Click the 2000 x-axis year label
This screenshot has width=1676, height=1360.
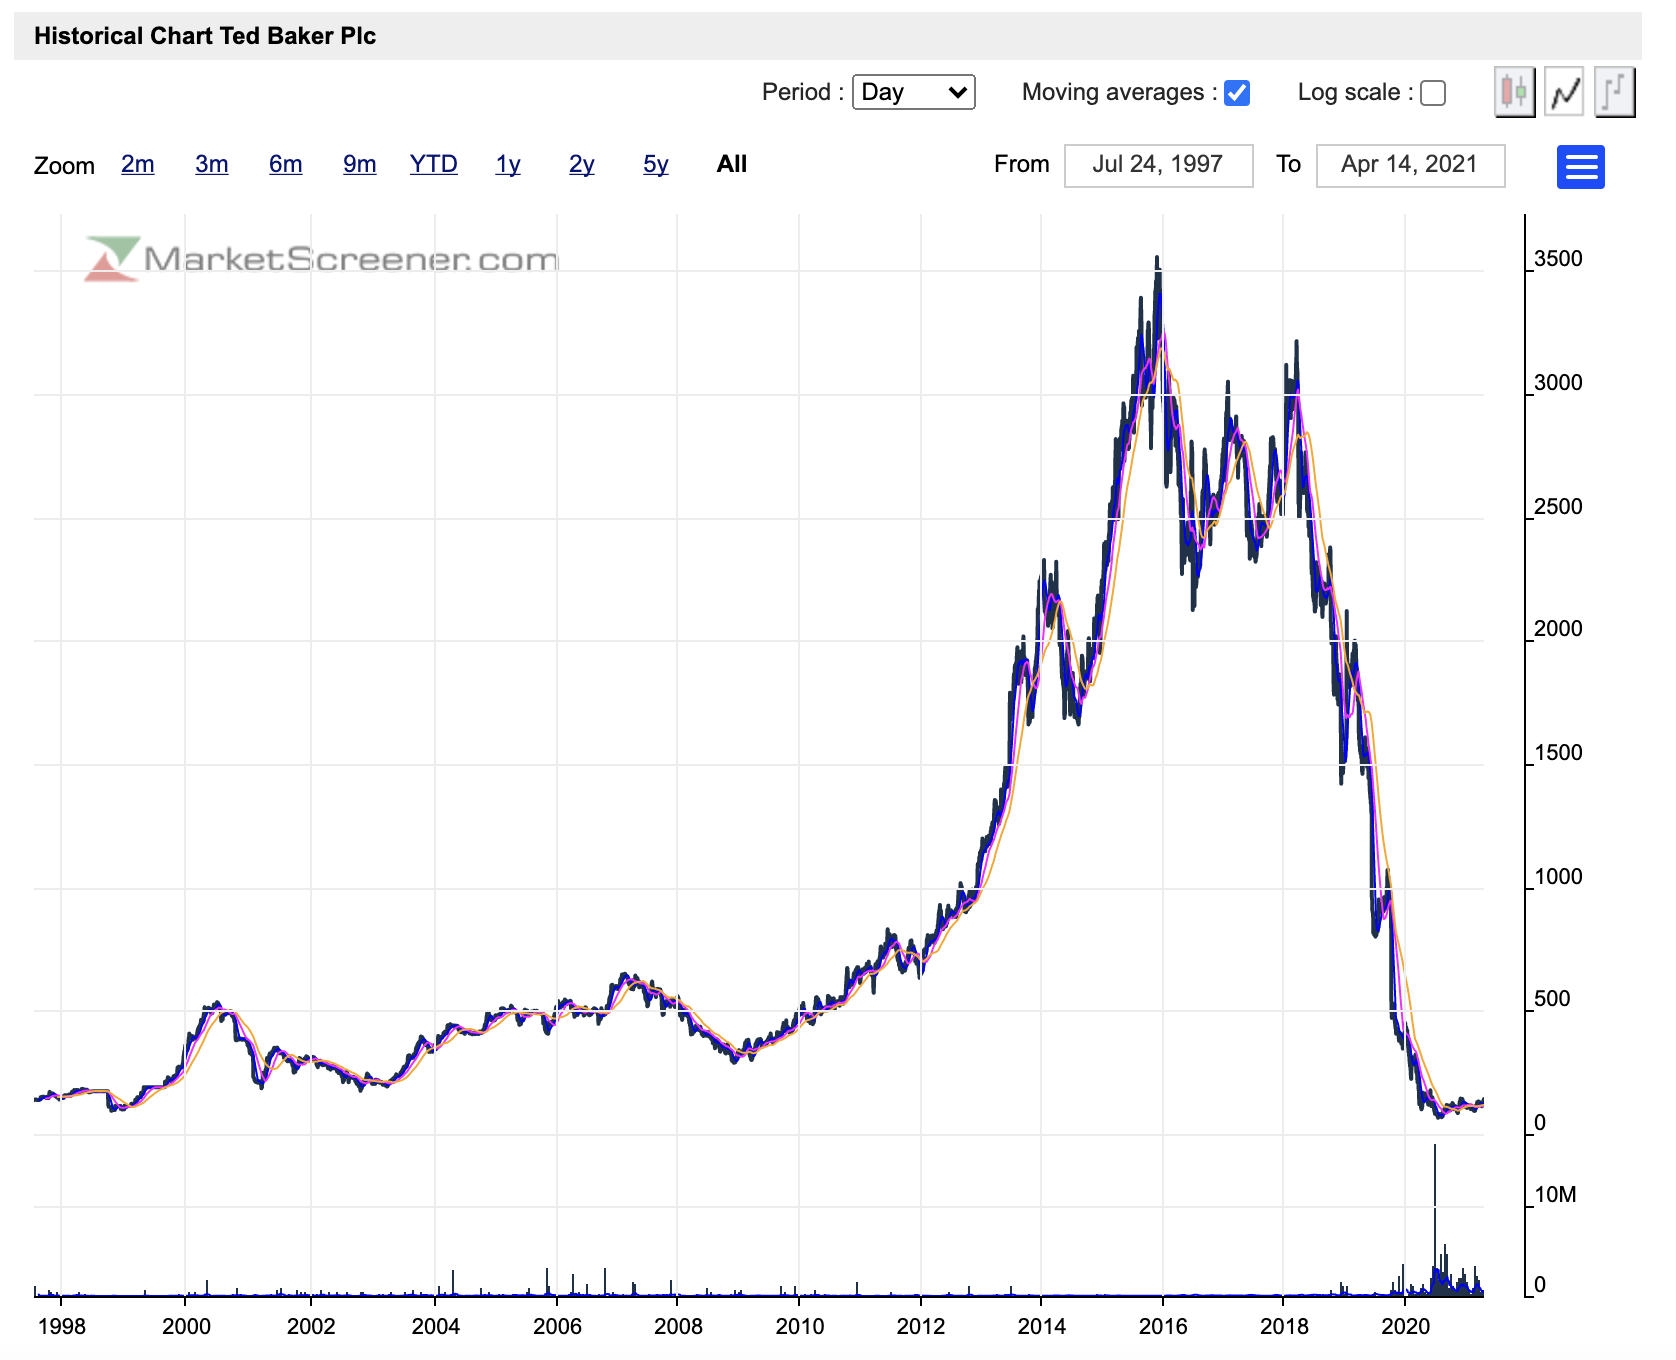point(186,1327)
